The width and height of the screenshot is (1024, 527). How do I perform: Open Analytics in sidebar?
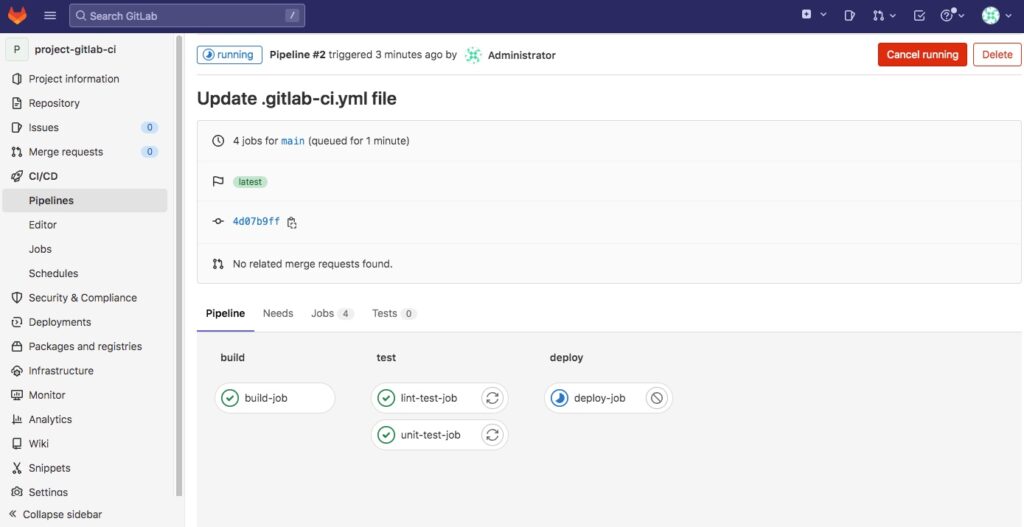point(50,419)
